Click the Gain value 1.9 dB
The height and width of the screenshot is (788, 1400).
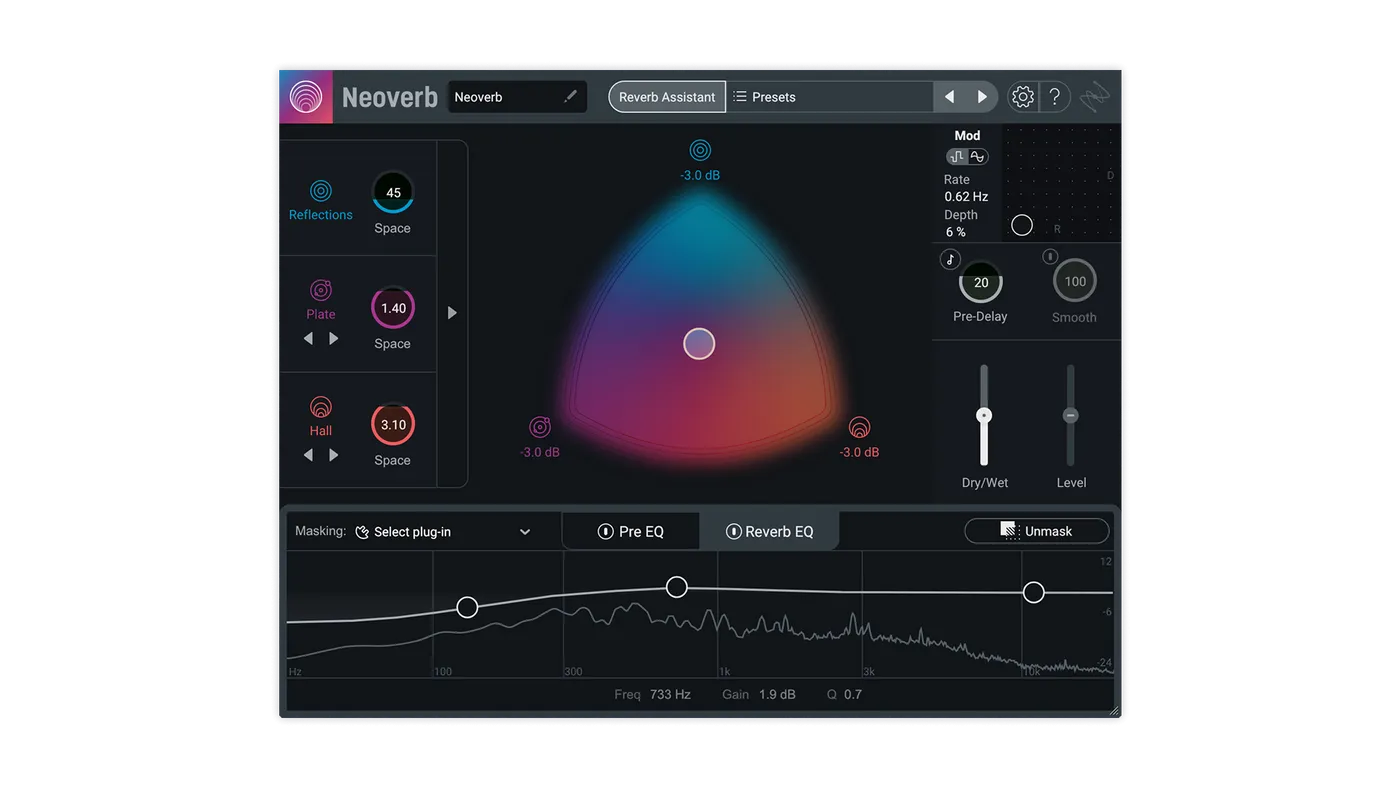click(777, 694)
